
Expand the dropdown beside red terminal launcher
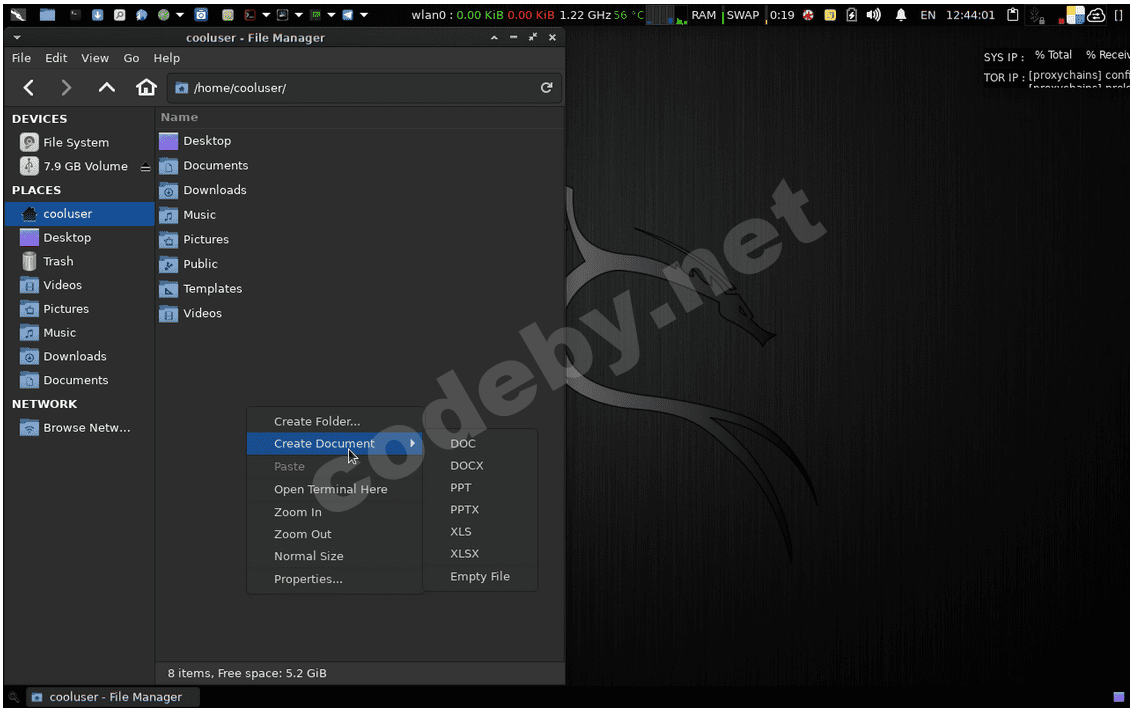click(266, 14)
